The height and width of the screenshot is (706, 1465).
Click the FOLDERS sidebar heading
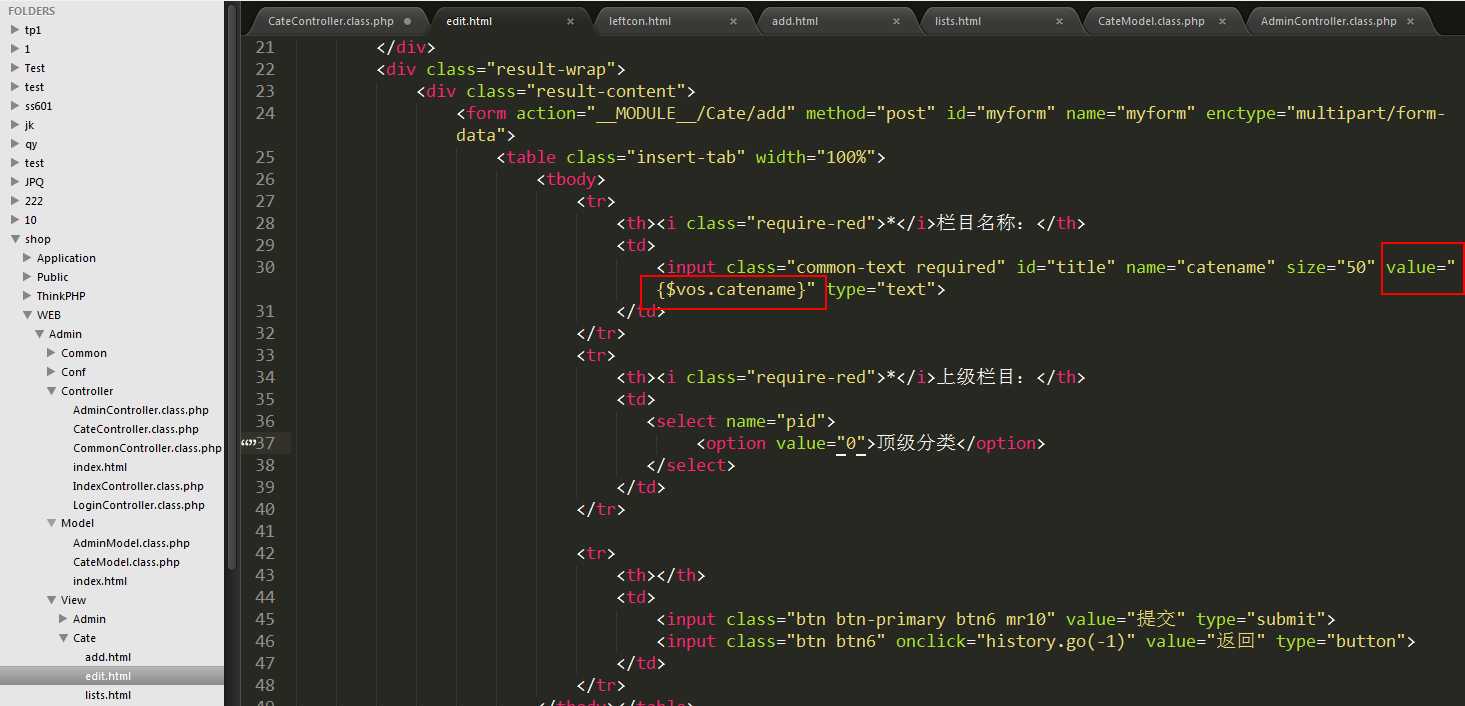[x=32, y=11]
